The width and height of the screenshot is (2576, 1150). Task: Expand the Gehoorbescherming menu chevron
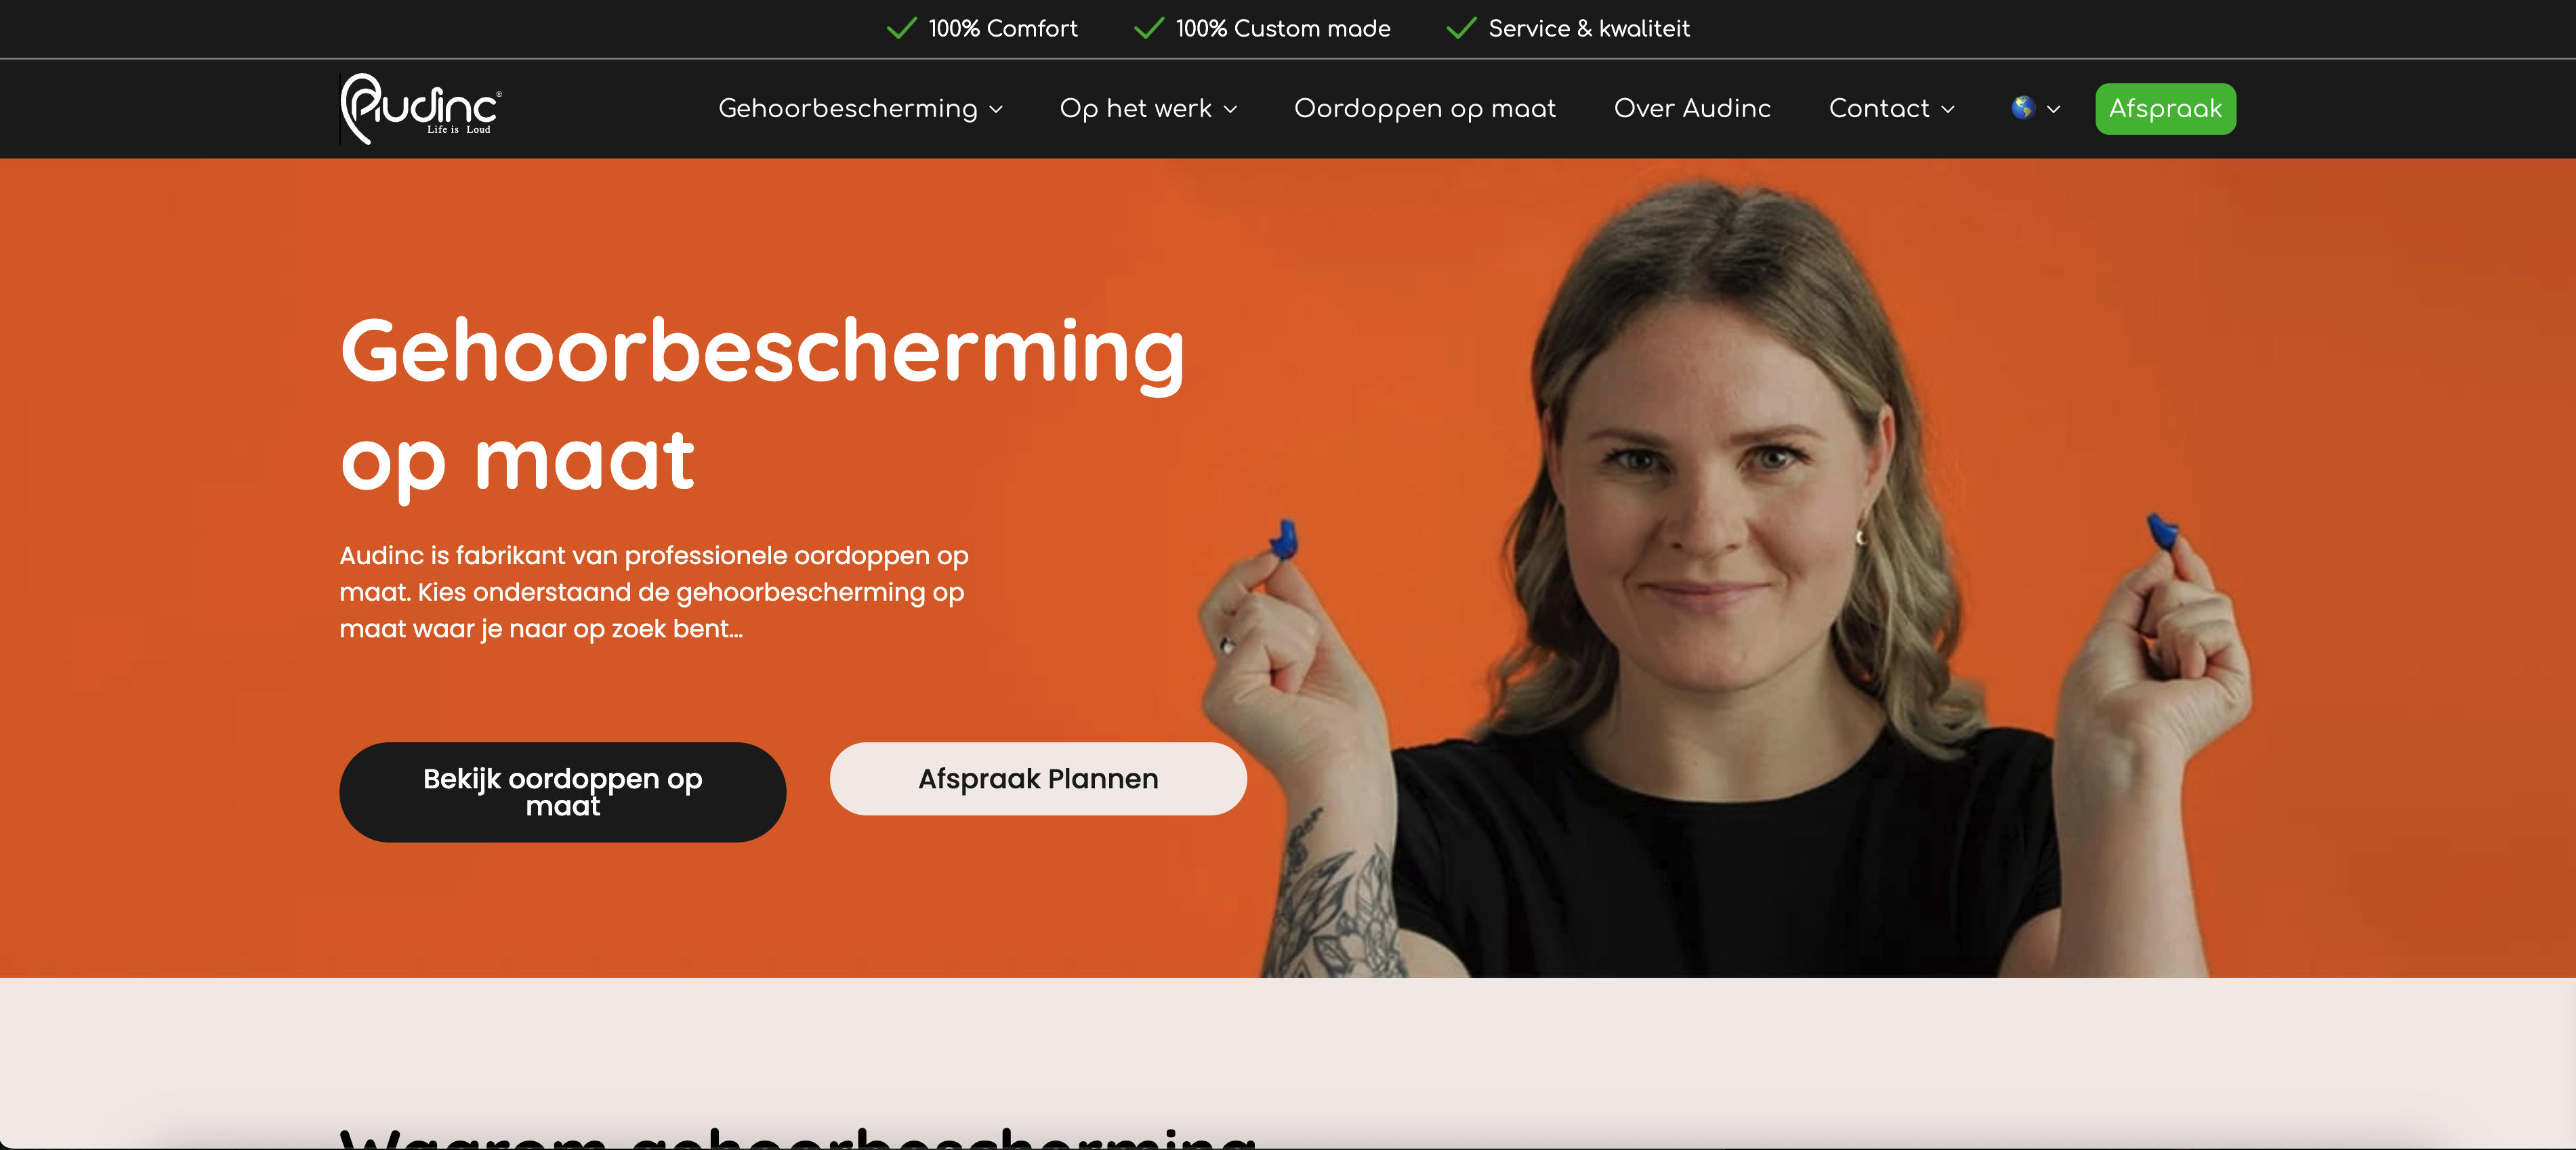pyautogui.click(x=996, y=110)
